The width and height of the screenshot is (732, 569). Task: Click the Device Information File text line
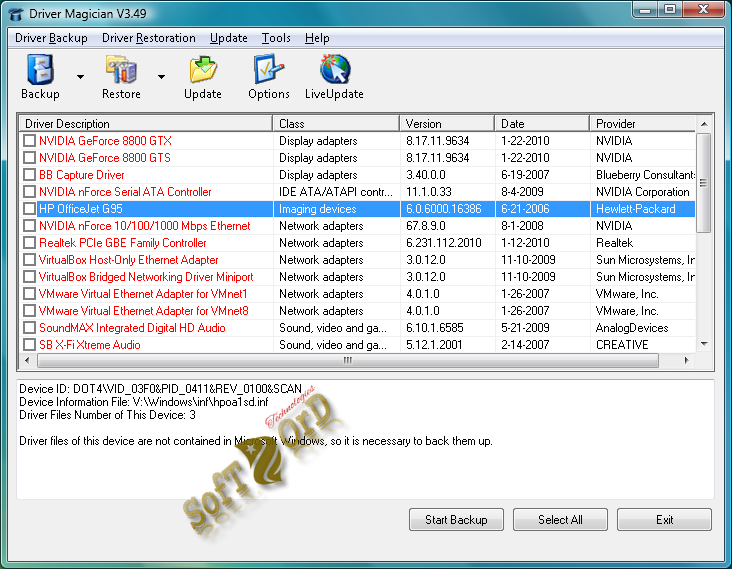[x=144, y=402]
